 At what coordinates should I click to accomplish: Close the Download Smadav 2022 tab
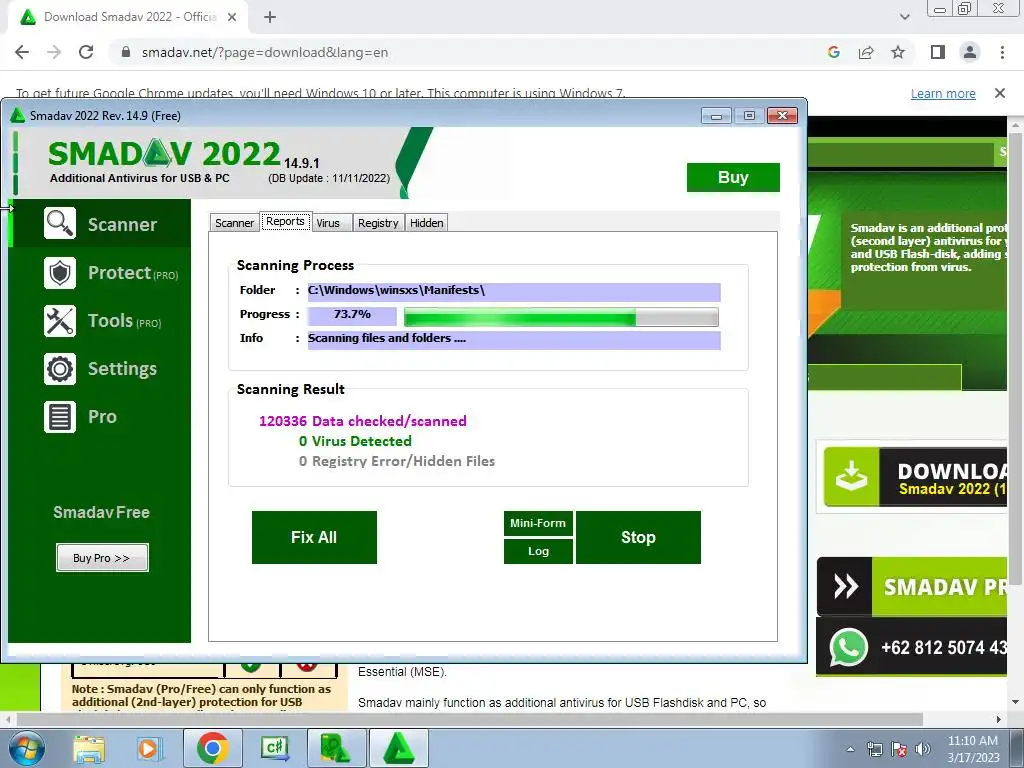232,18
